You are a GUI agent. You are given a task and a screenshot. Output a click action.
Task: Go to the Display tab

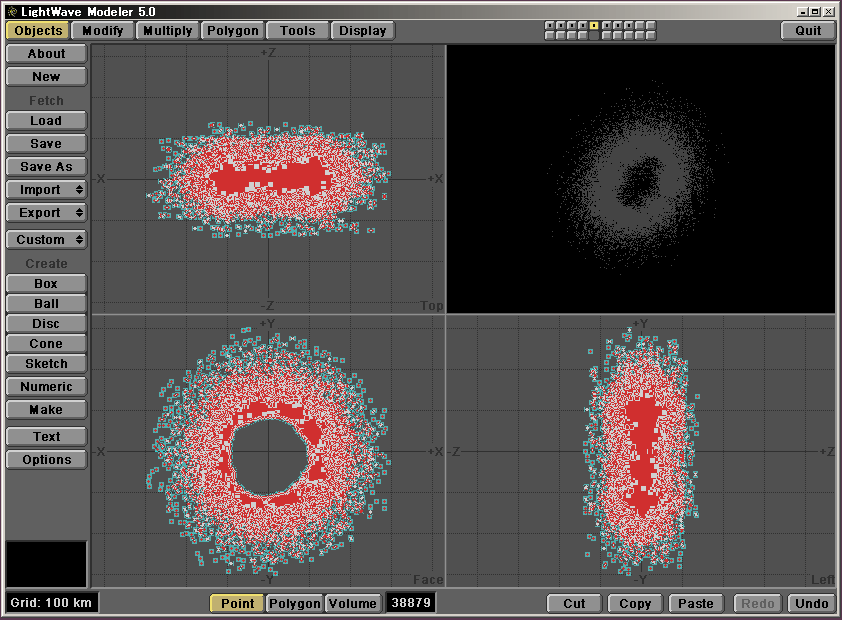363,30
